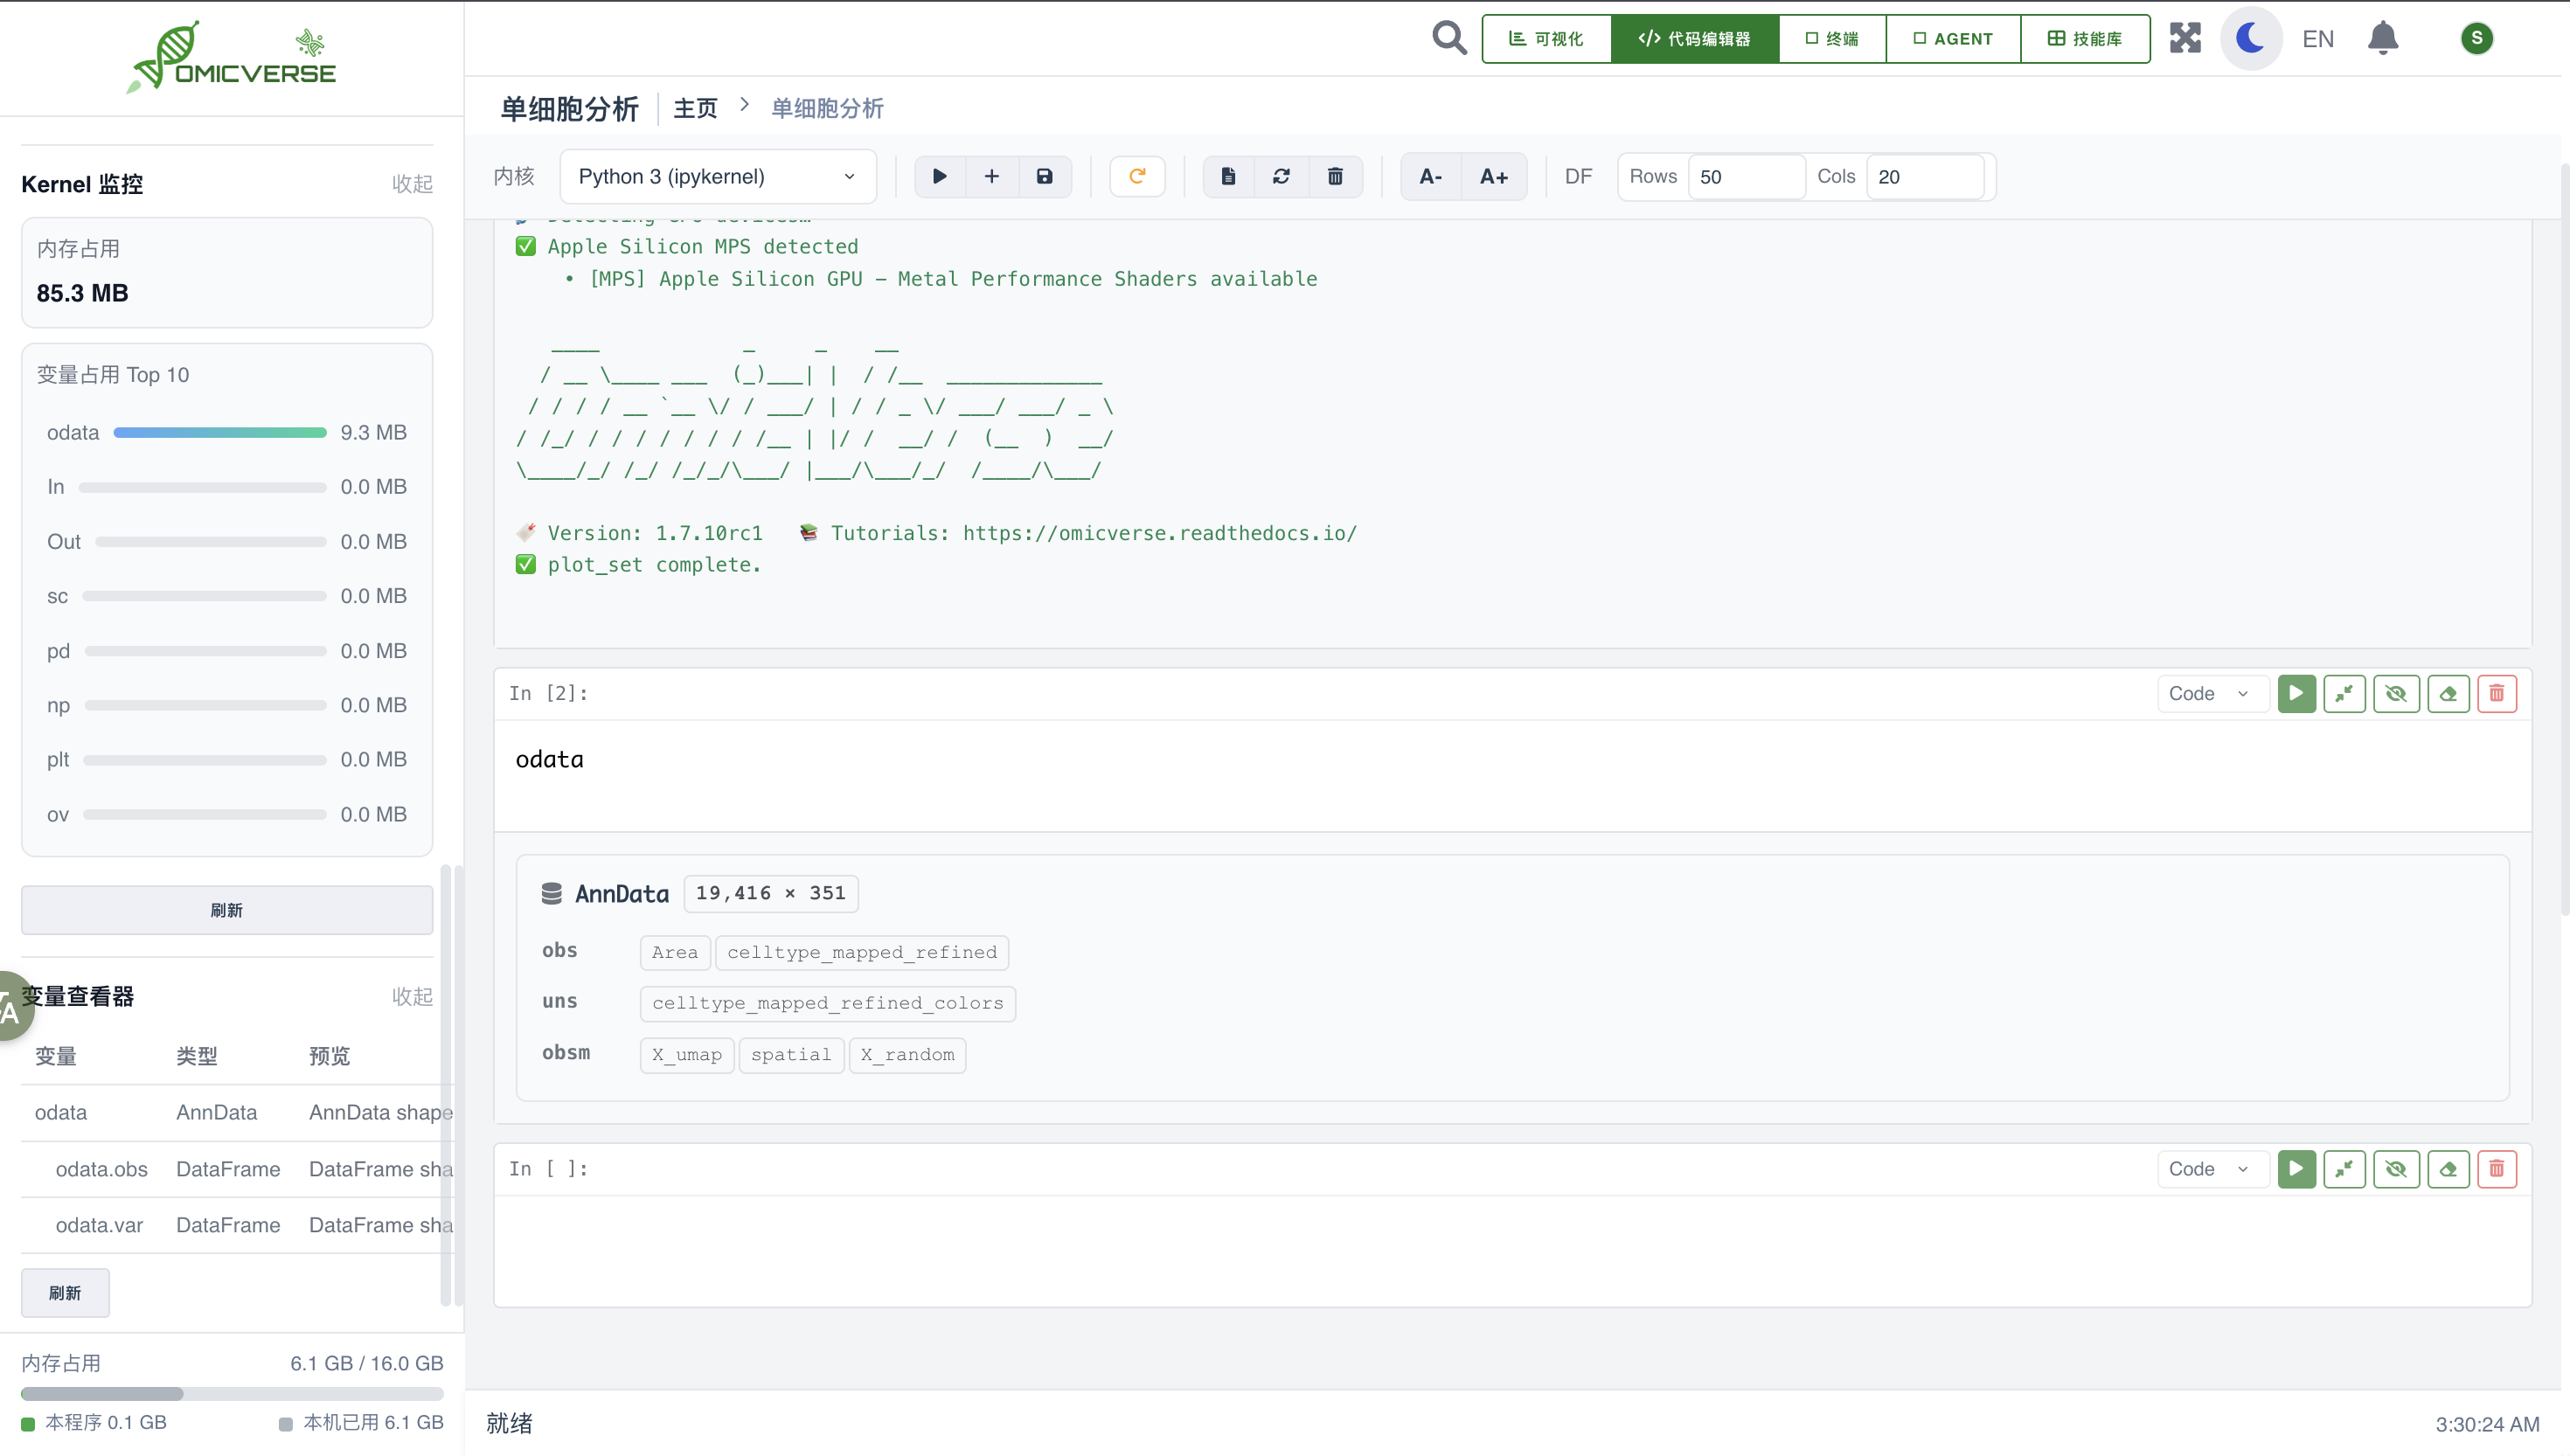This screenshot has height=1456, width=2570.
Task: Open notifications bell icon
Action: 2382,38
